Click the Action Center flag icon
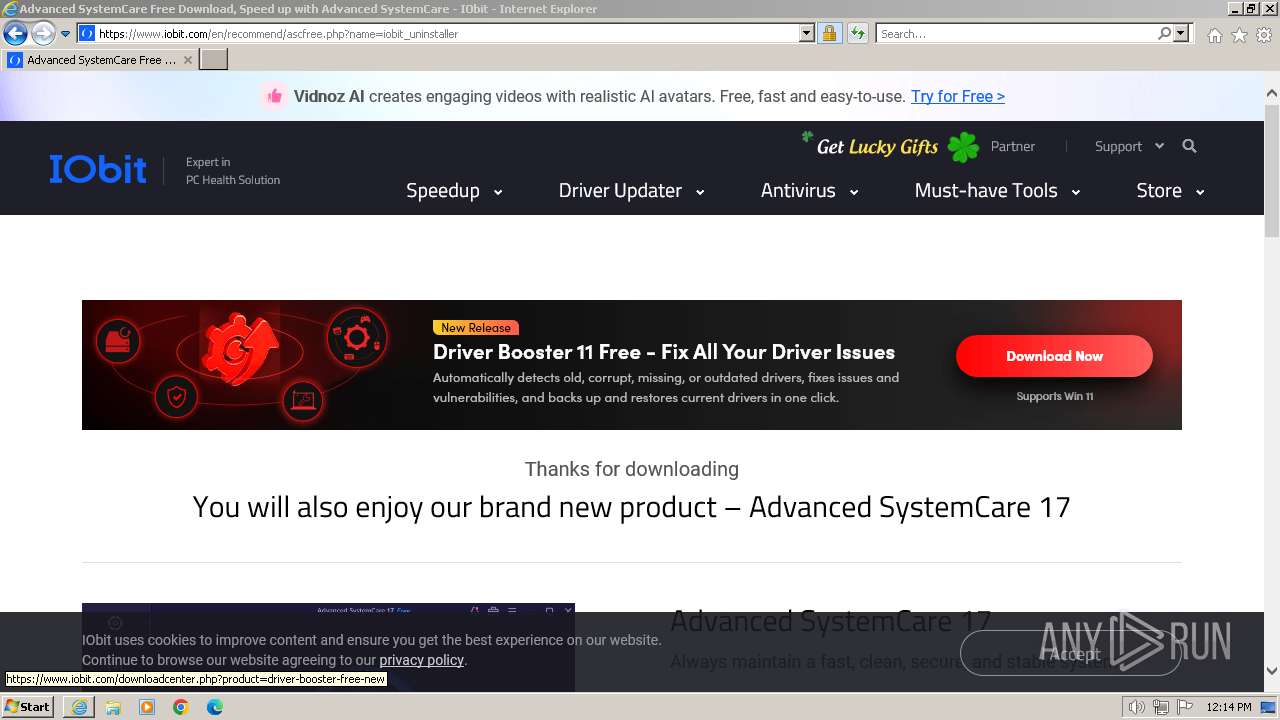The width and height of the screenshot is (1280, 720). [x=1184, y=707]
